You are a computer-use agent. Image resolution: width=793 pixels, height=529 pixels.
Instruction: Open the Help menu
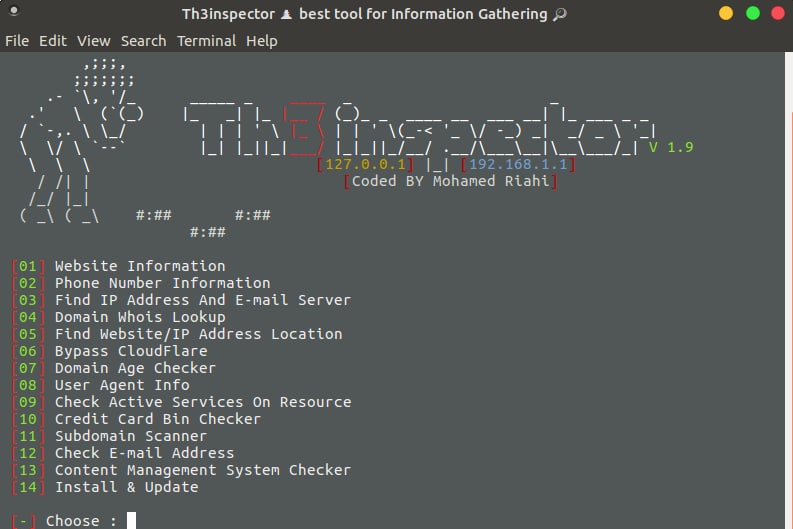coord(261,41)
